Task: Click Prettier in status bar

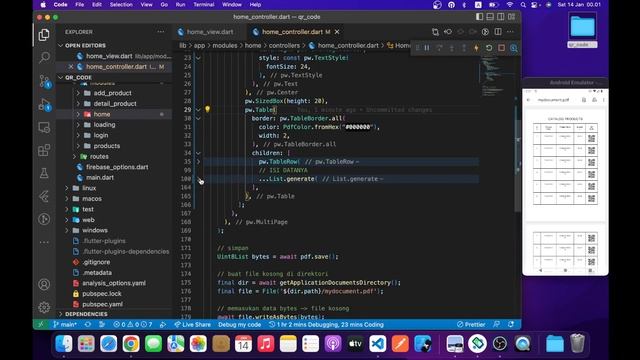Action: [471, 324]
